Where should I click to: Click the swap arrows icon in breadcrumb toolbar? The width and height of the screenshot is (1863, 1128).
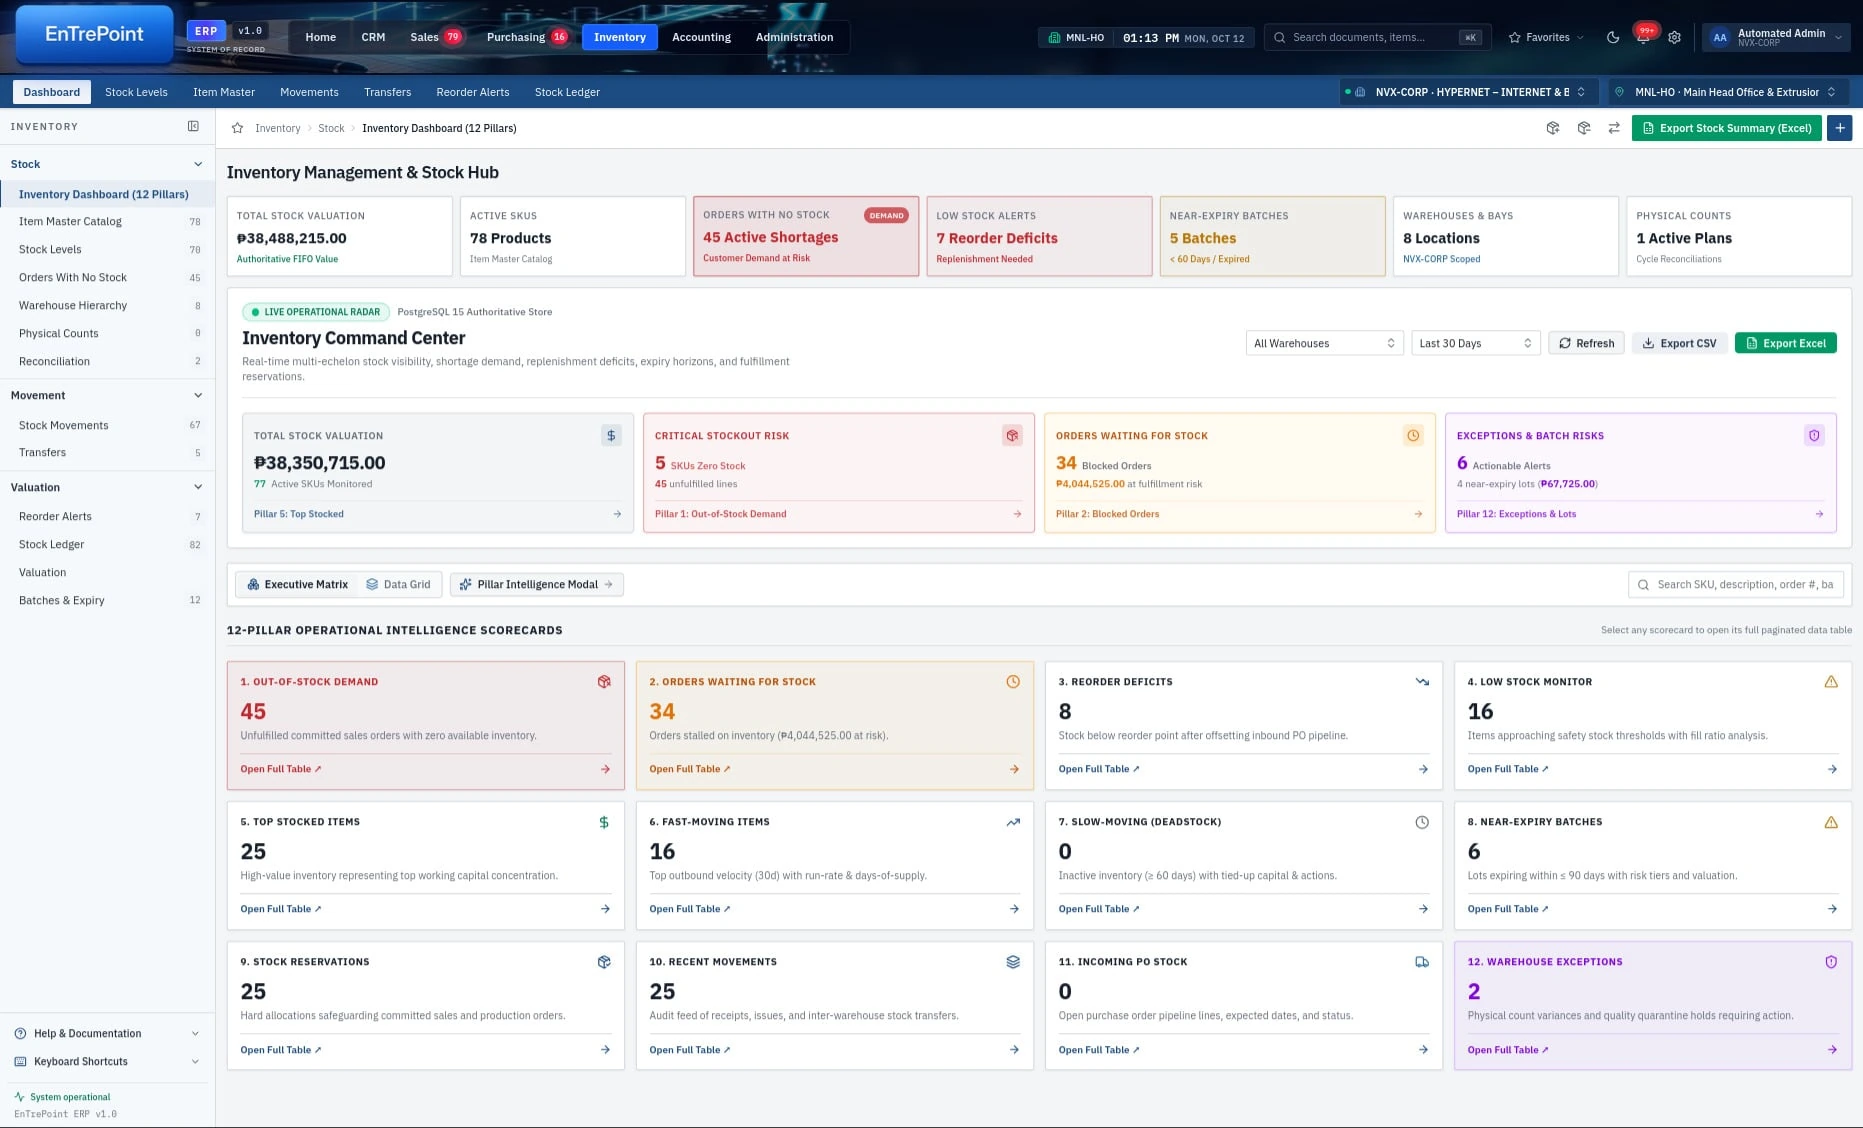(1614, 128)
